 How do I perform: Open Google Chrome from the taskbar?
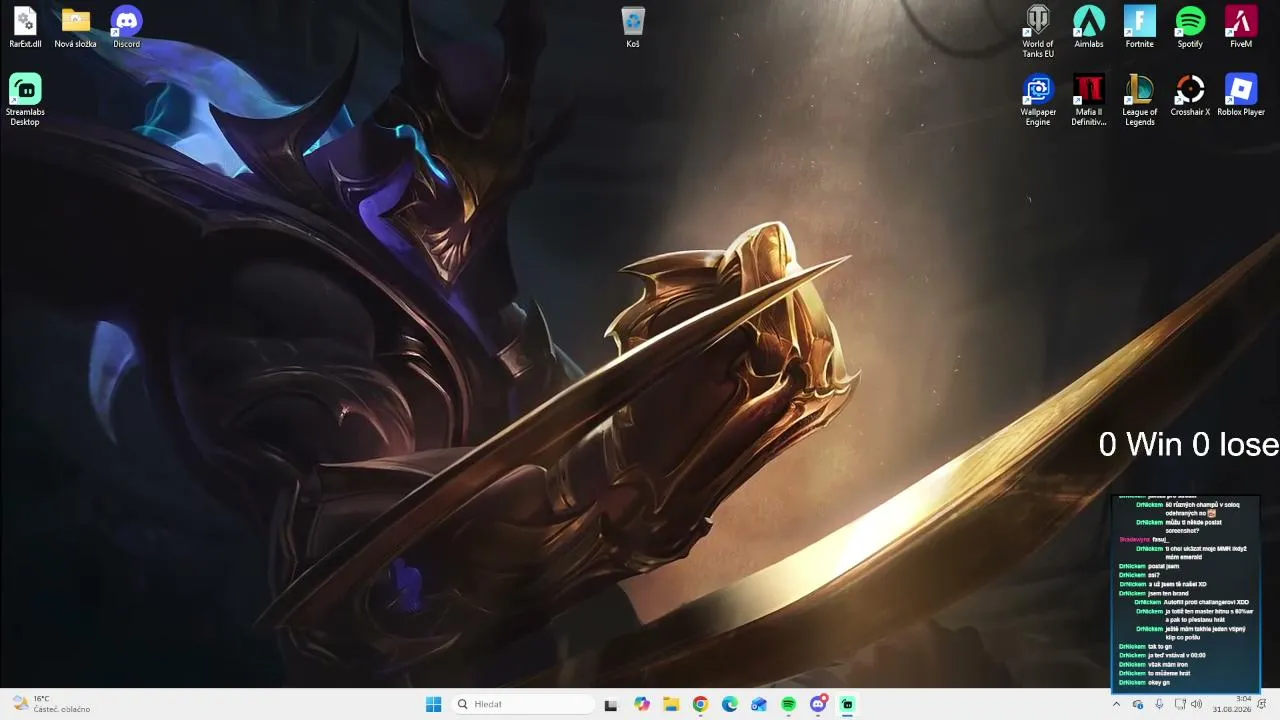point(700,704)
